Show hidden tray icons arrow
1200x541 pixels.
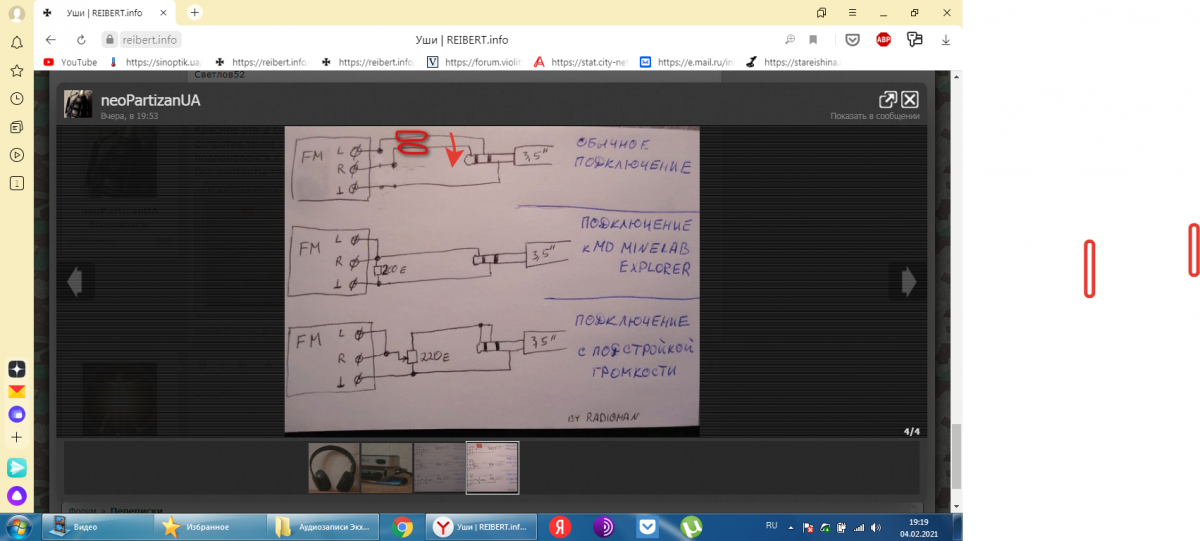click(x=790, y=526)
